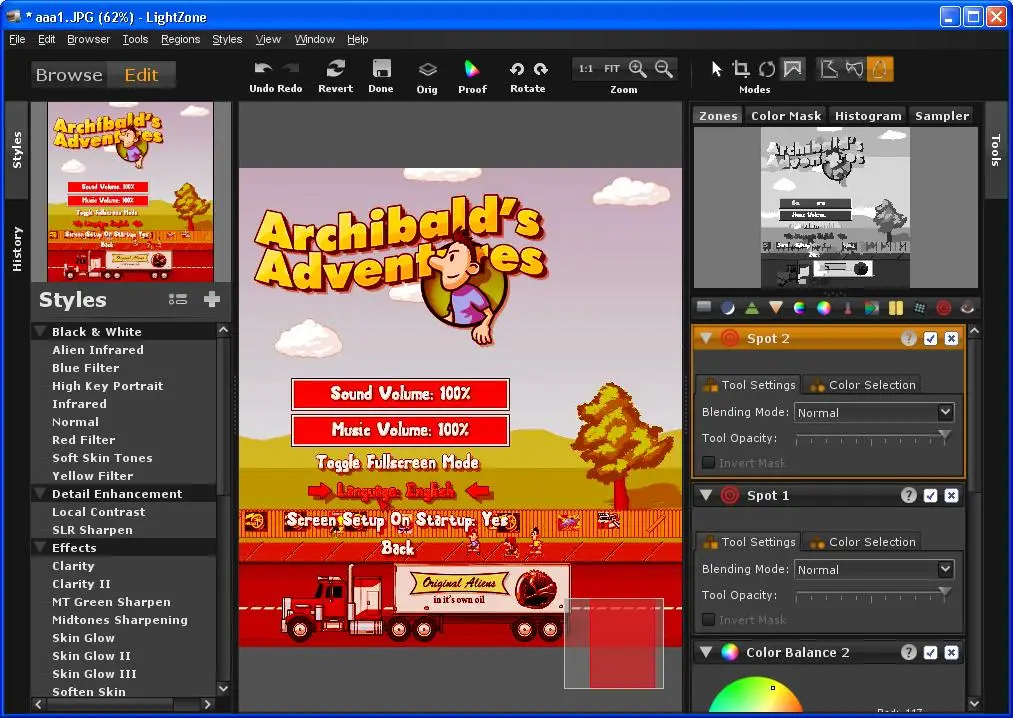Rotate the image clockwise

541,69
